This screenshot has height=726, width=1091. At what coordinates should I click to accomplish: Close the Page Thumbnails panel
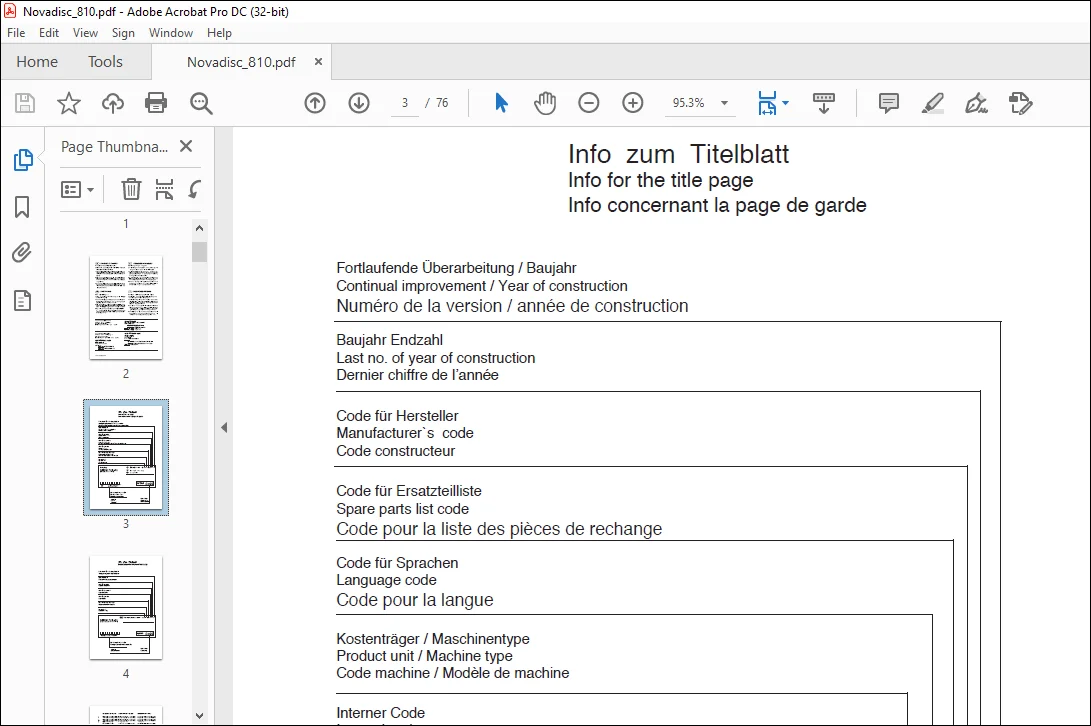click(186, 146)
